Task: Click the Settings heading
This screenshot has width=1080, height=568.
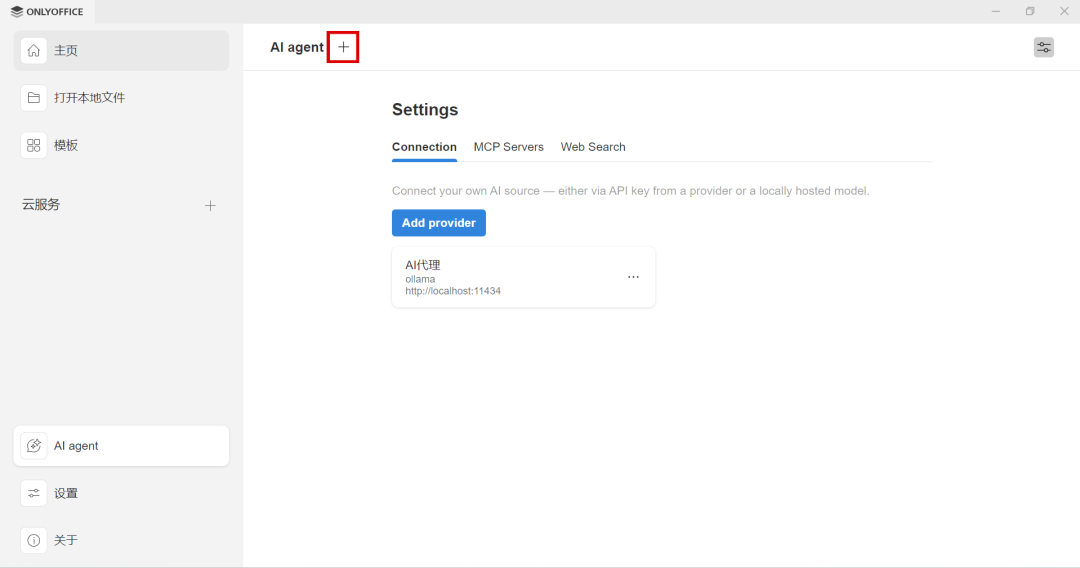Action: [x=425, y=109]
